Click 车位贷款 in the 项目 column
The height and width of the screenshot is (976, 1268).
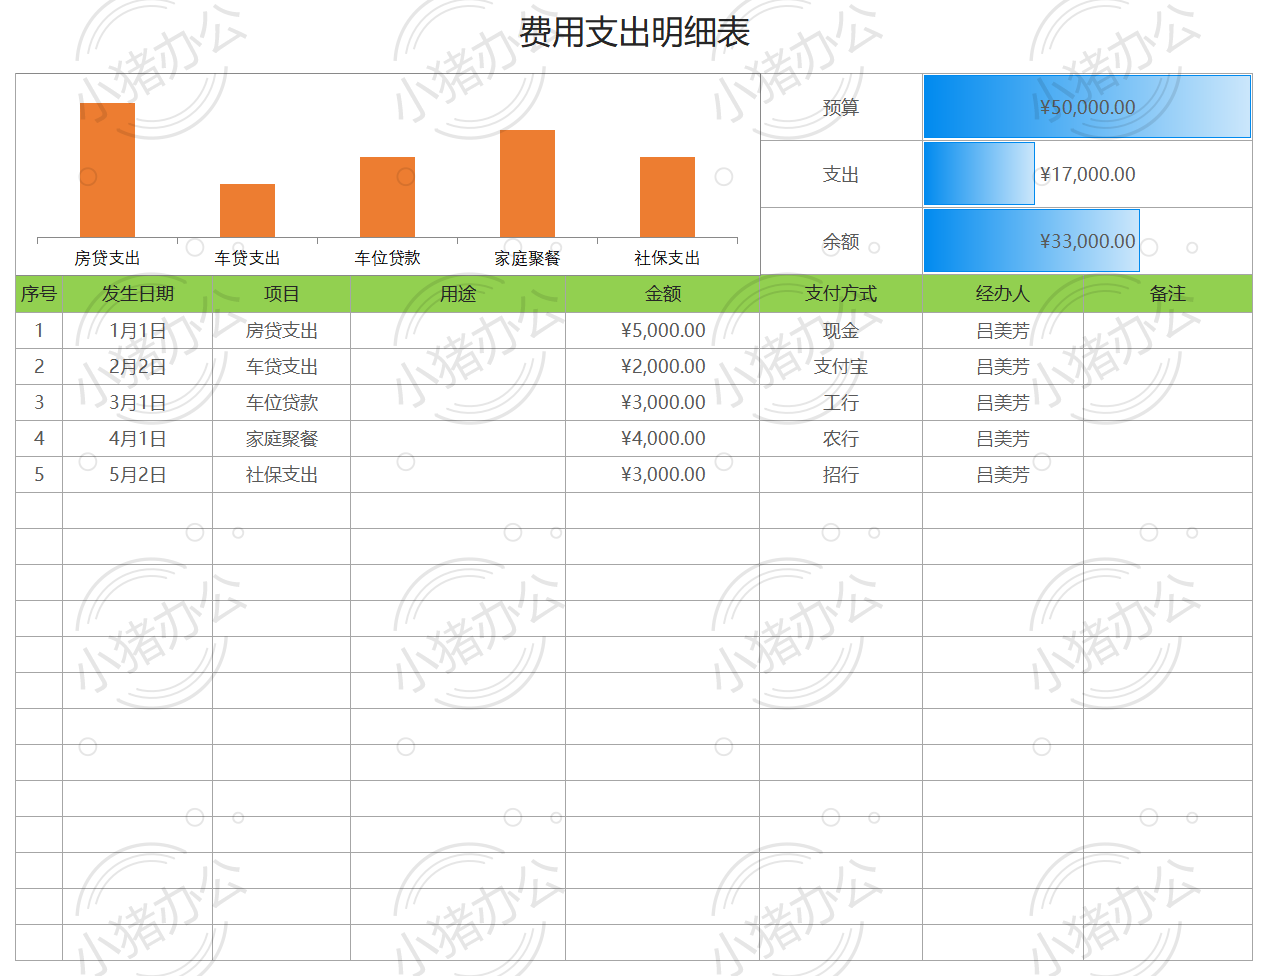point(281,403)
